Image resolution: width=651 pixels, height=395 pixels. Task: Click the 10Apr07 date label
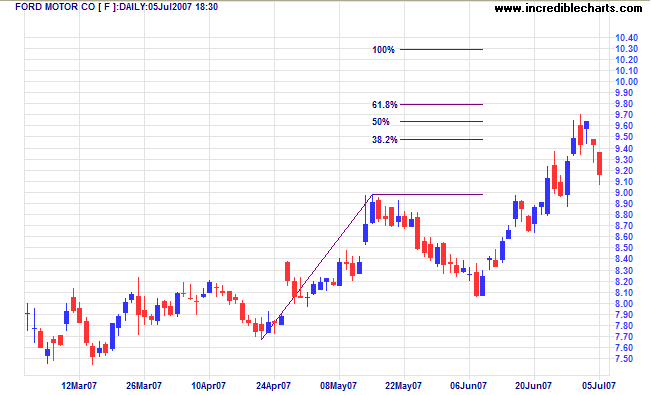pyautogui.click(x=209, y=386)
